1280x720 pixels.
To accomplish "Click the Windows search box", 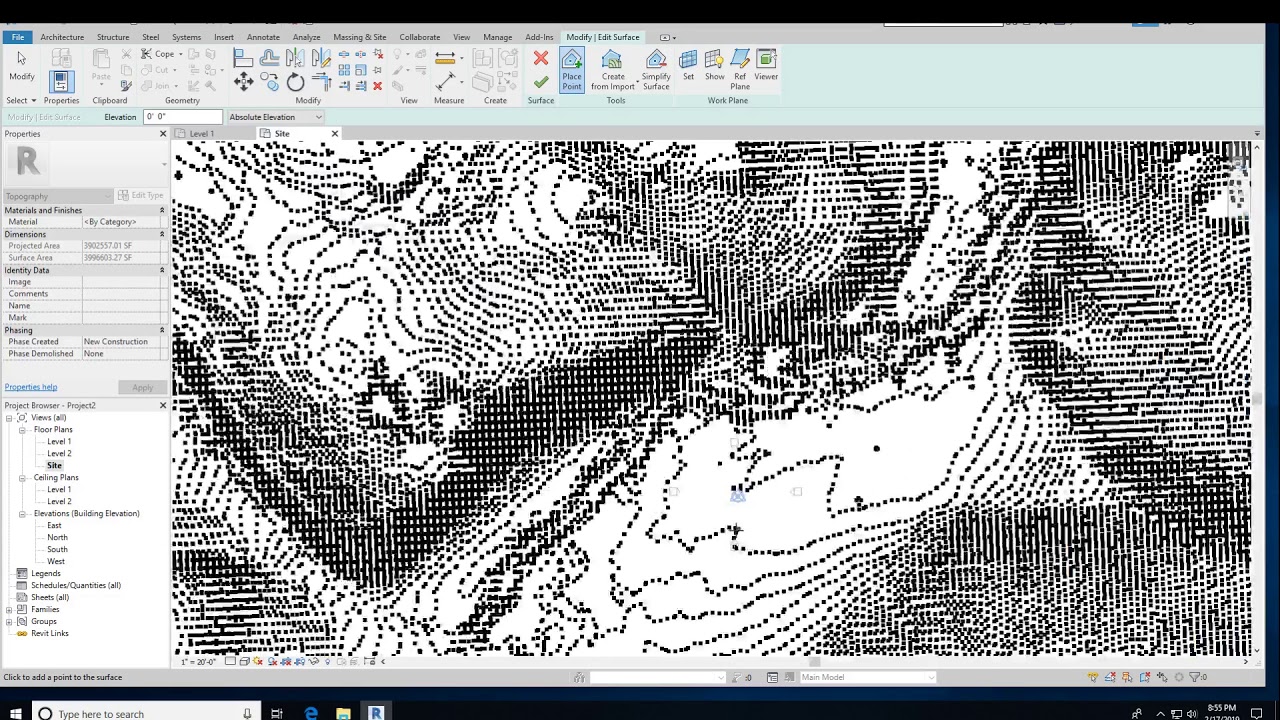I will pos(145,713).
